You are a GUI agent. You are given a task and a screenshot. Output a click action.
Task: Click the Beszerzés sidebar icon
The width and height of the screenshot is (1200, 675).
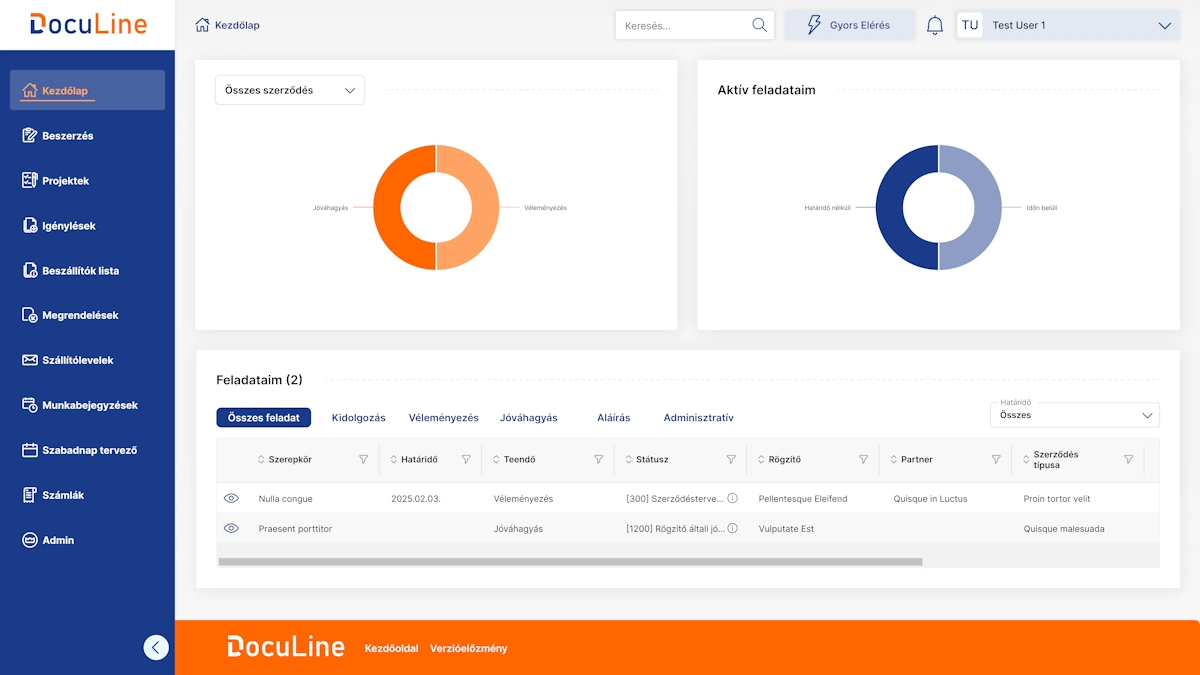[30, 136]
